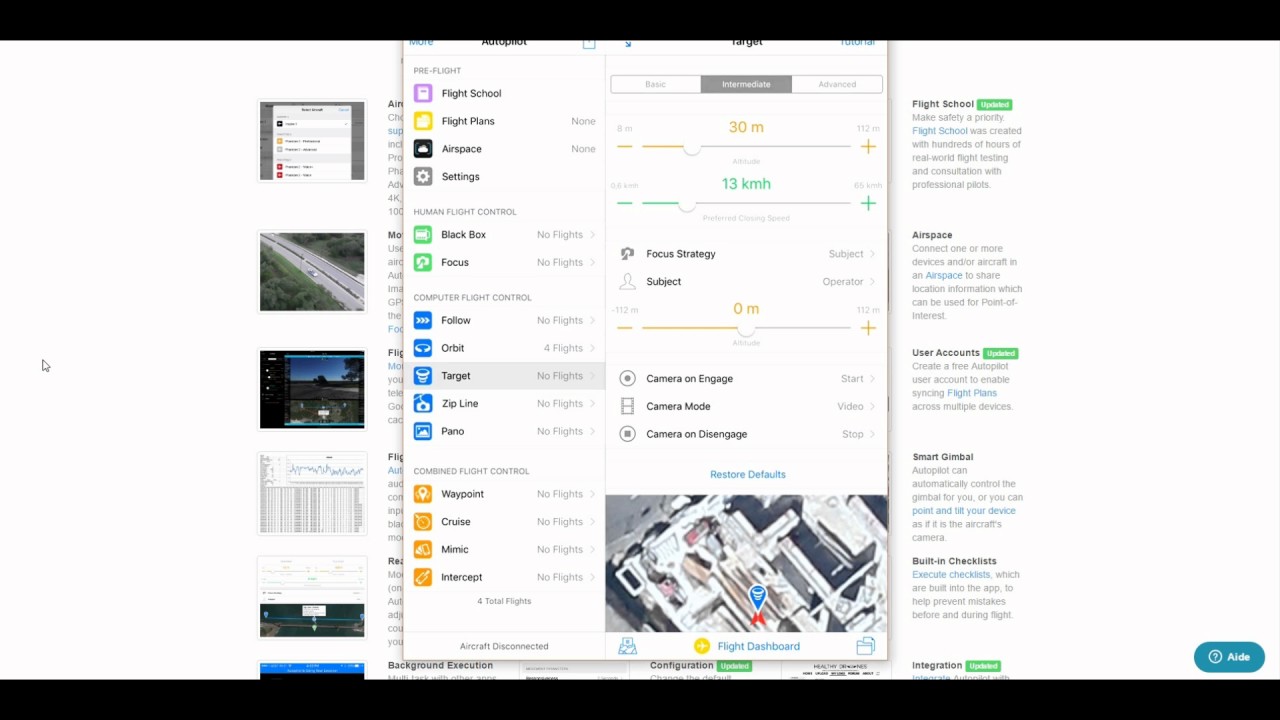The image size is (1280, 720).
Task: Click the Focus Strategy icon
Action: pyautogui.click(x=627, y=254)
